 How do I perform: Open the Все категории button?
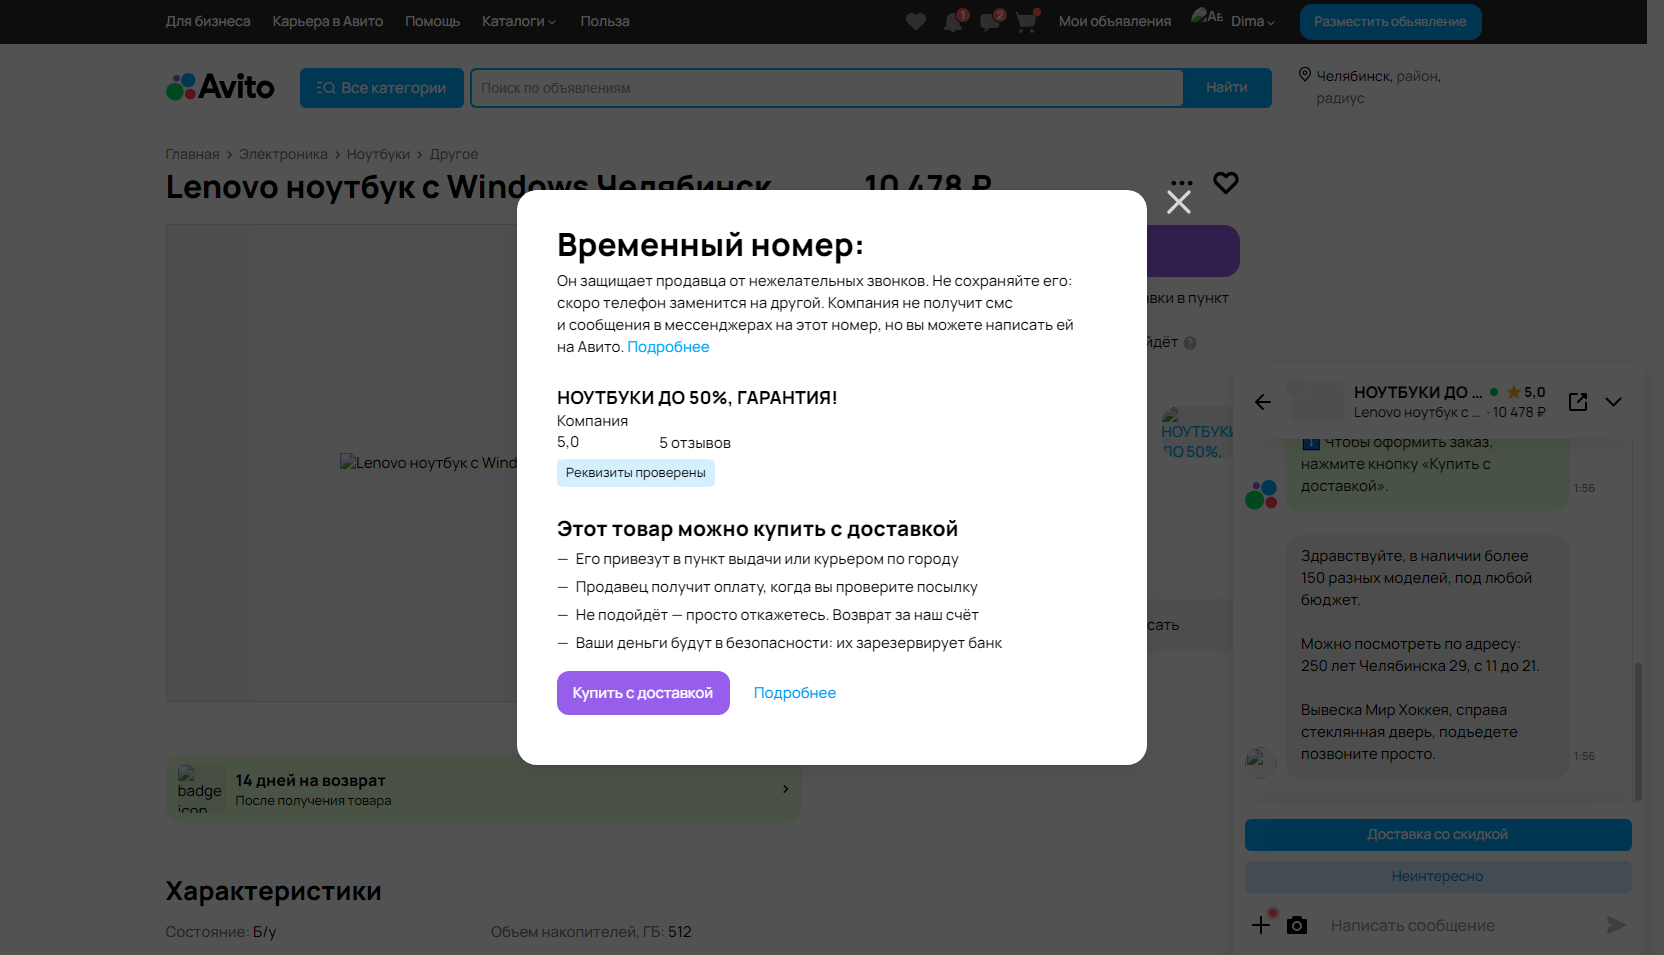[x=382, y=88]
